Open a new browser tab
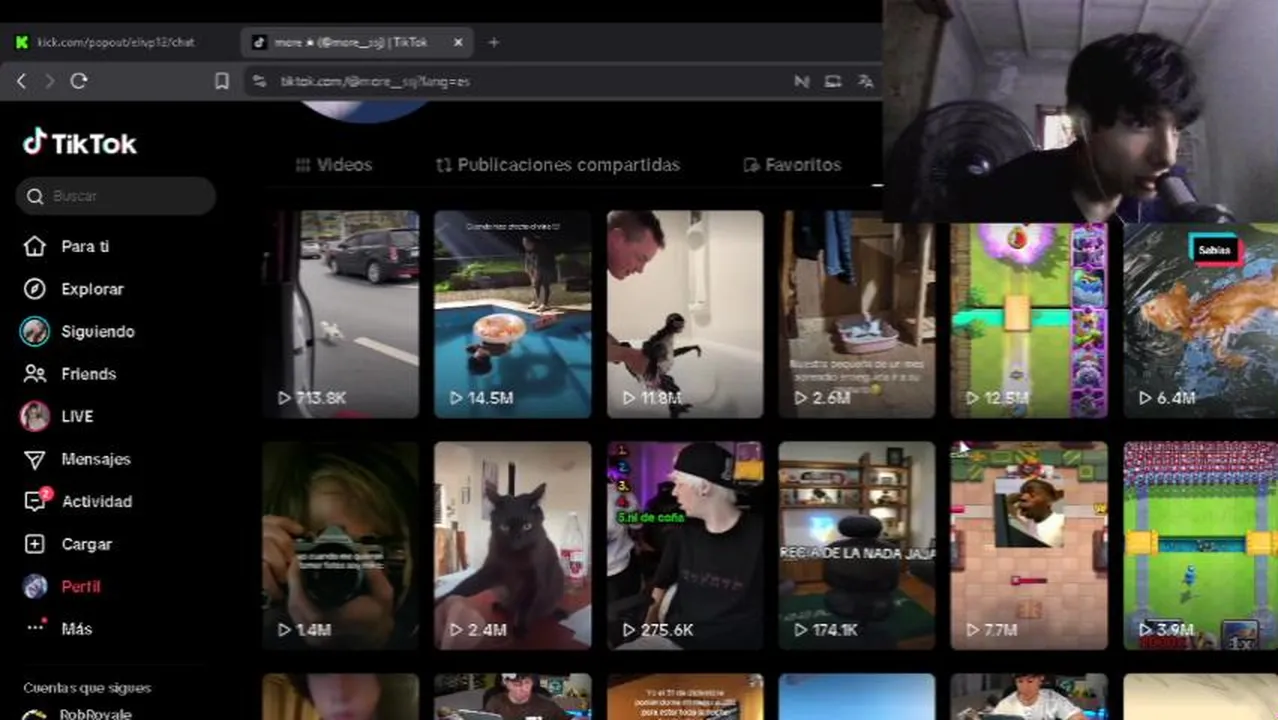 tap(493, 42)
